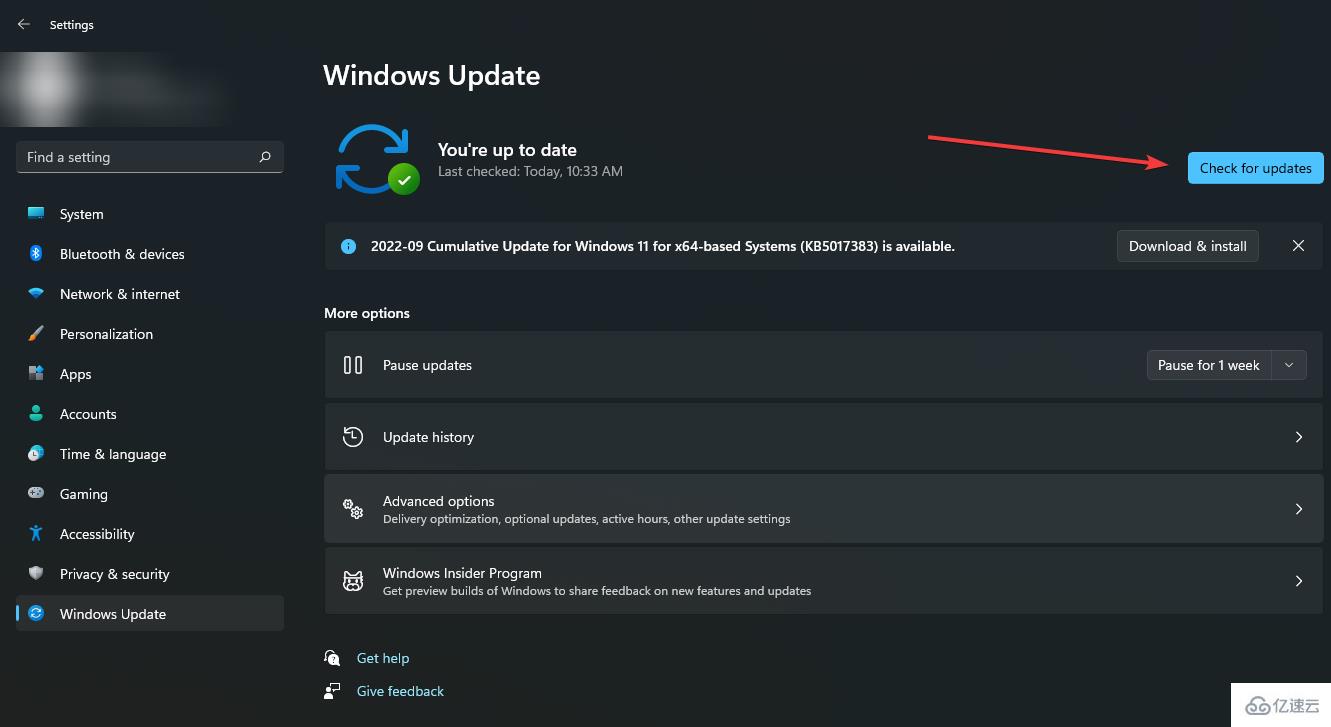Click the Accounts person icon

36,413
